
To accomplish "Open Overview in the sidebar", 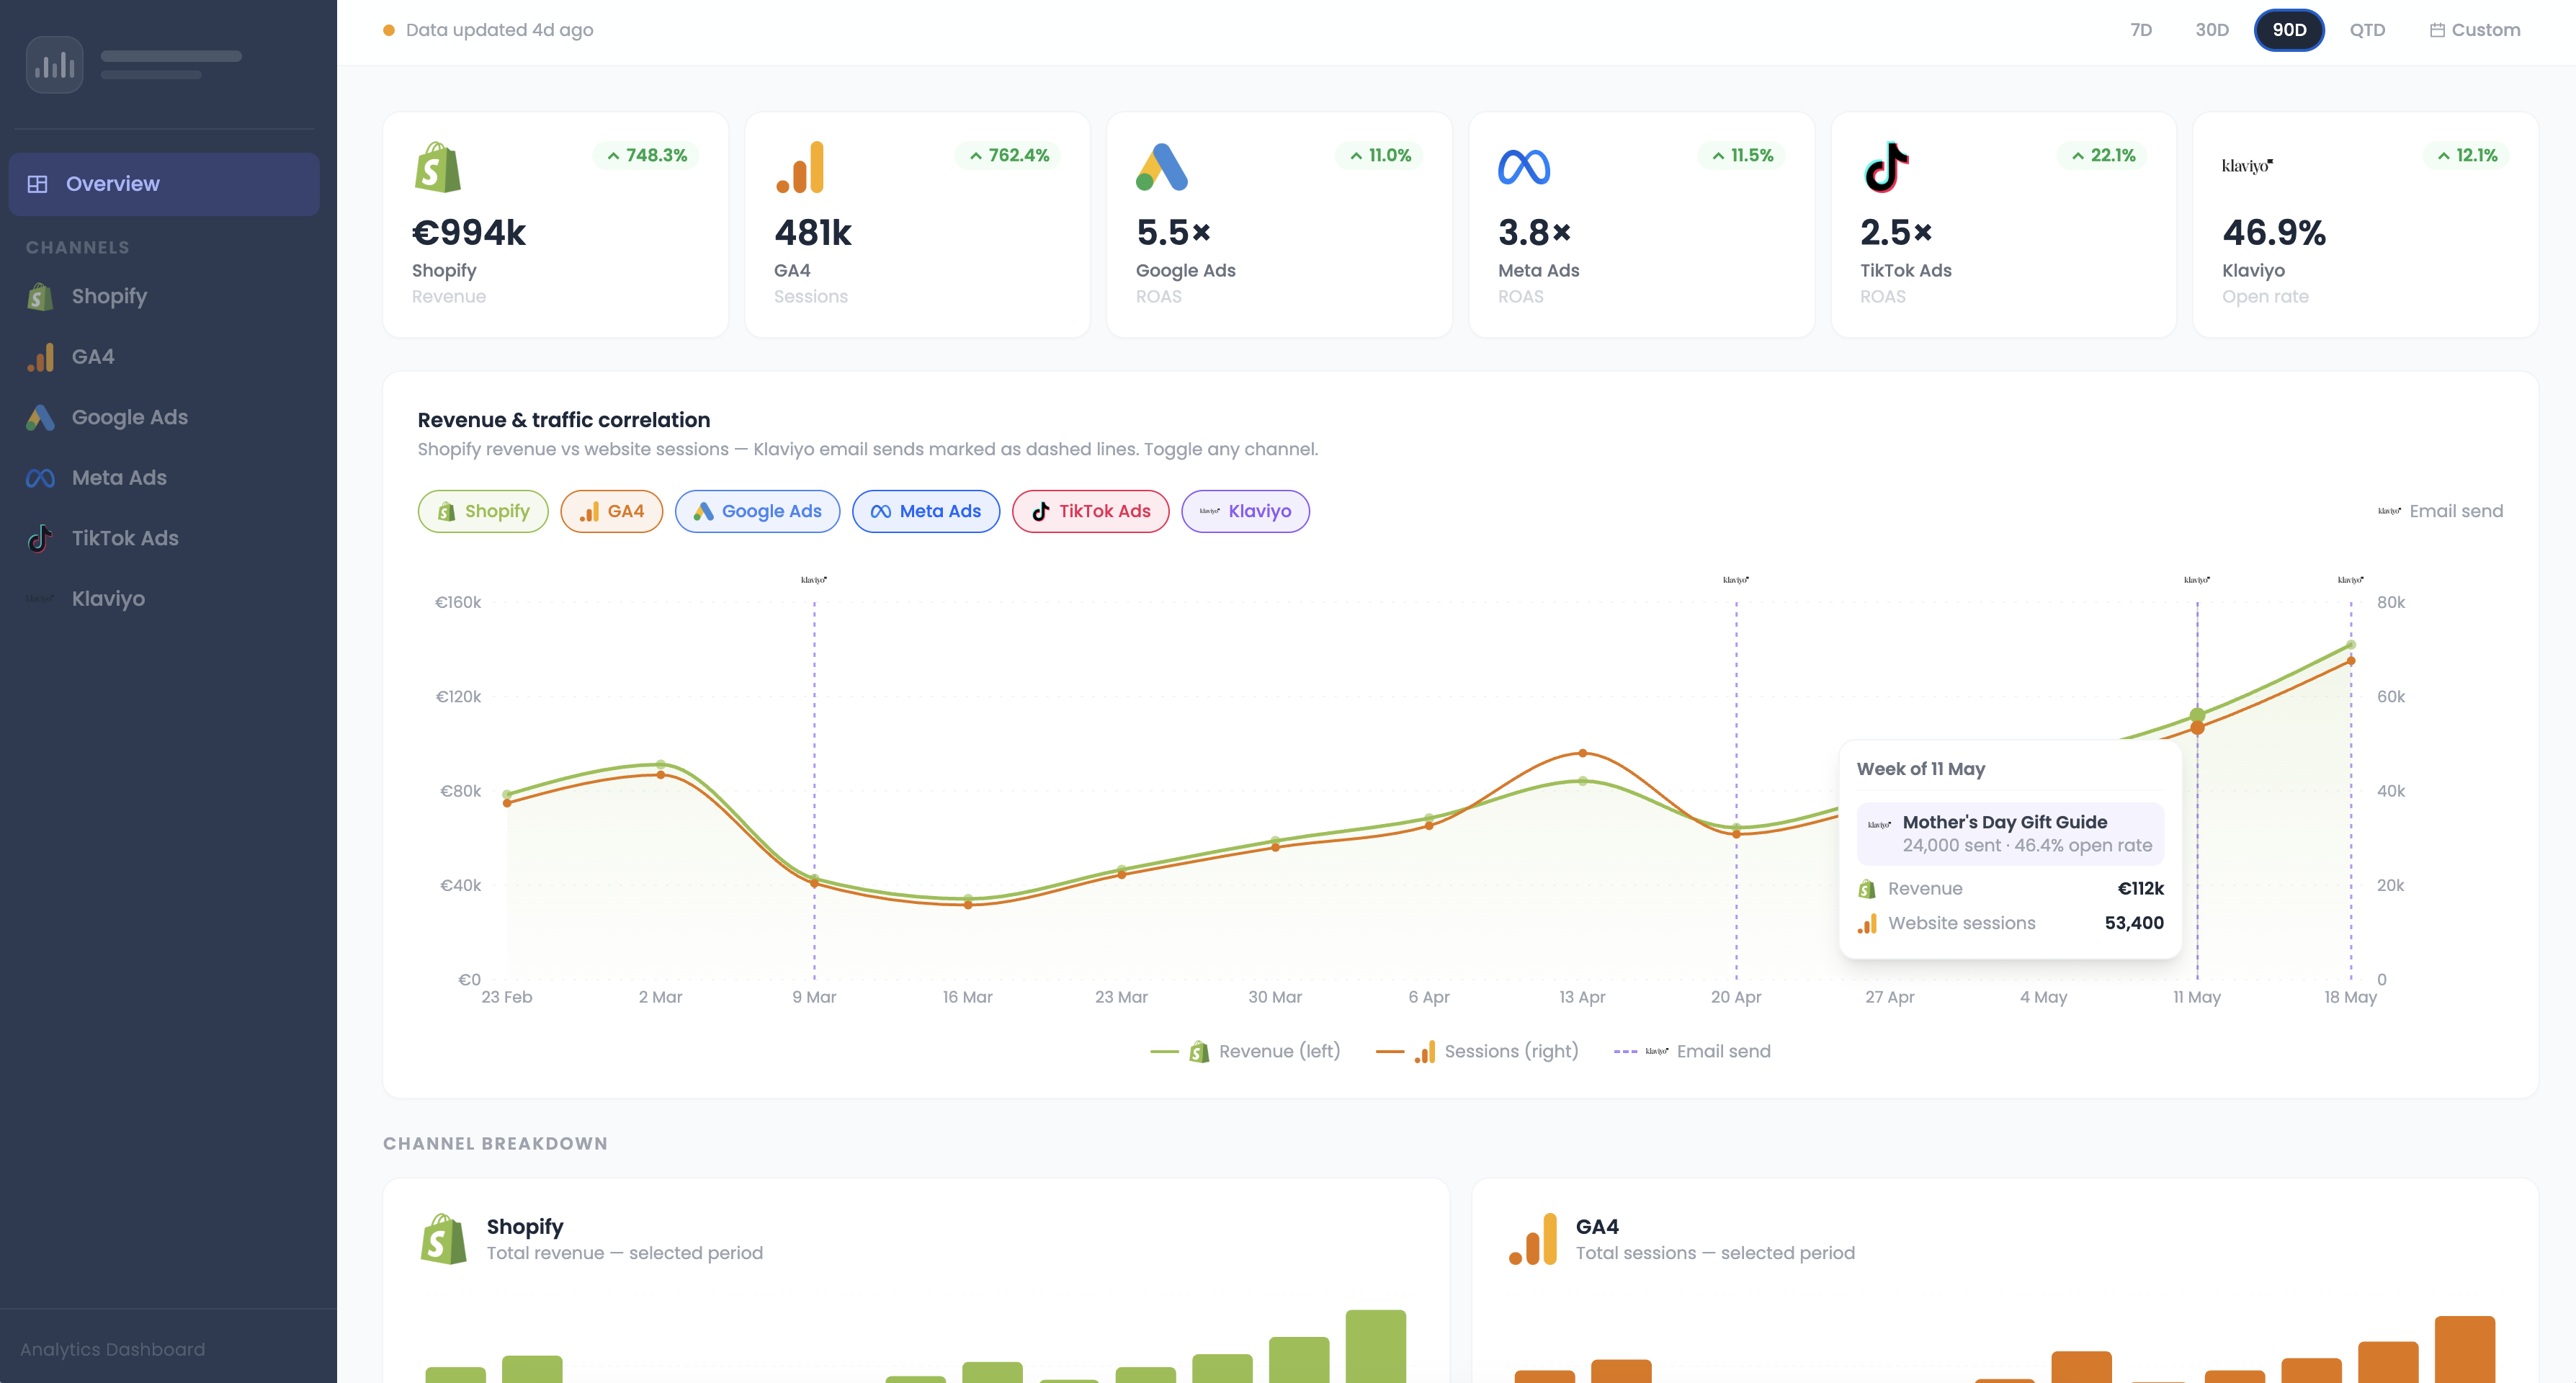I will [164, 184].
